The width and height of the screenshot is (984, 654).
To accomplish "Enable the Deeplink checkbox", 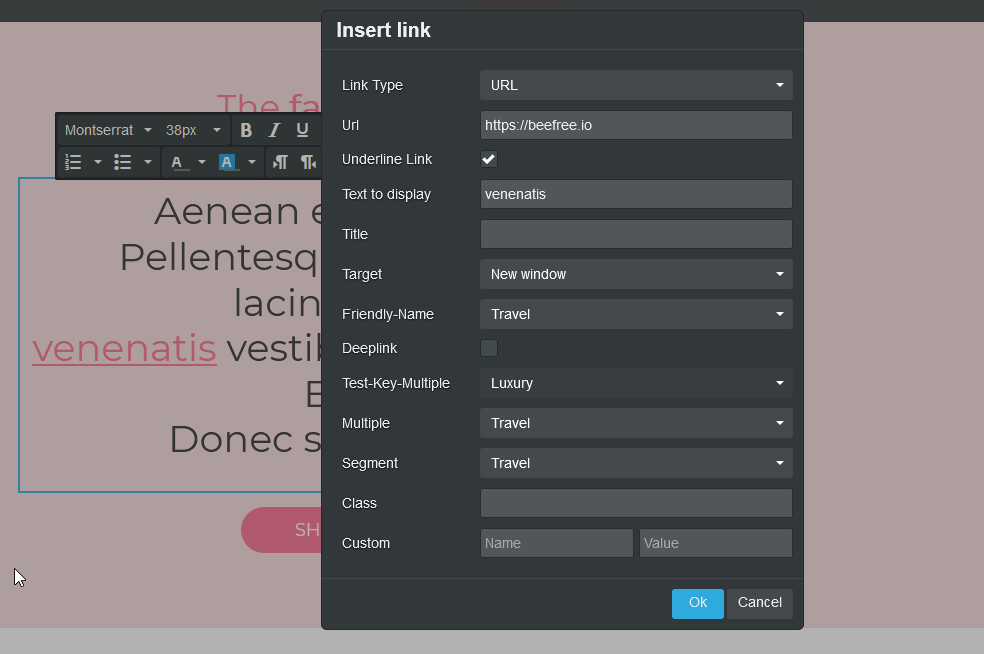I will 489,348.
